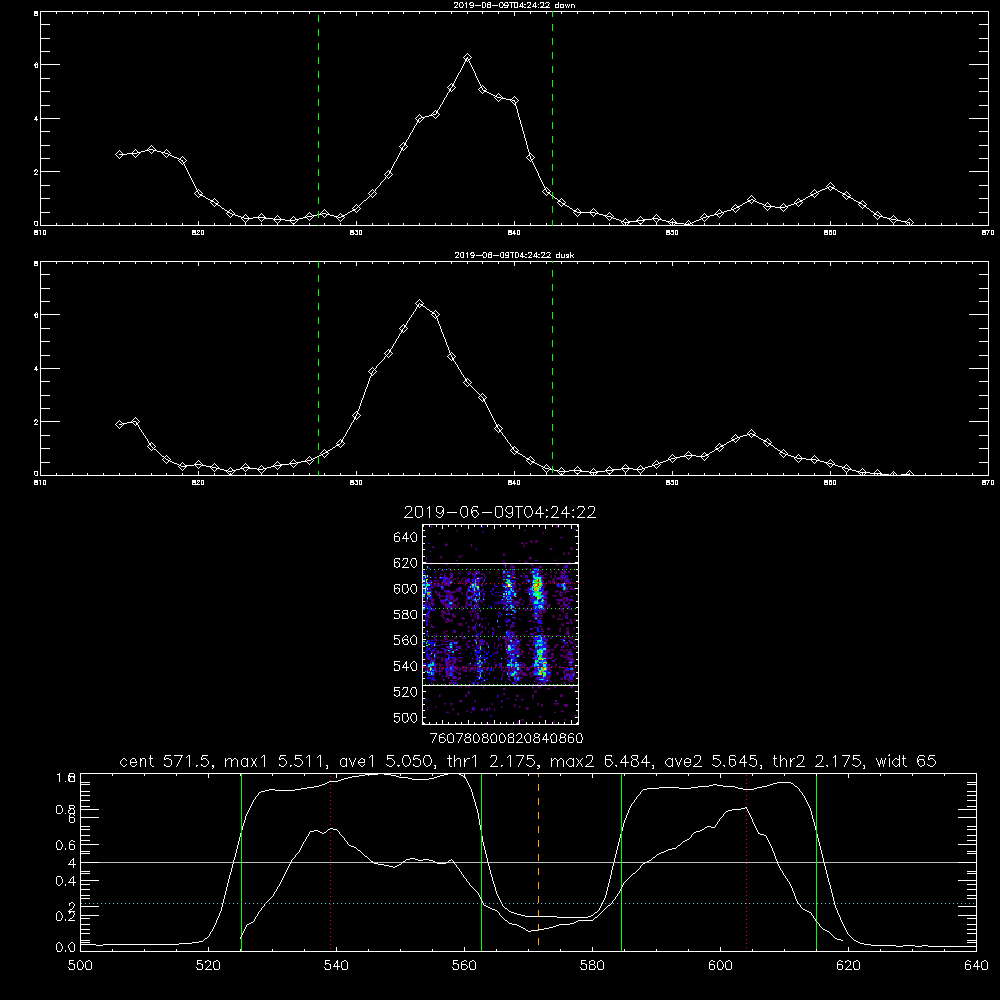
Task: Click the dotted blue threshold line in bottom plot
Action: [x=528, y=903]
